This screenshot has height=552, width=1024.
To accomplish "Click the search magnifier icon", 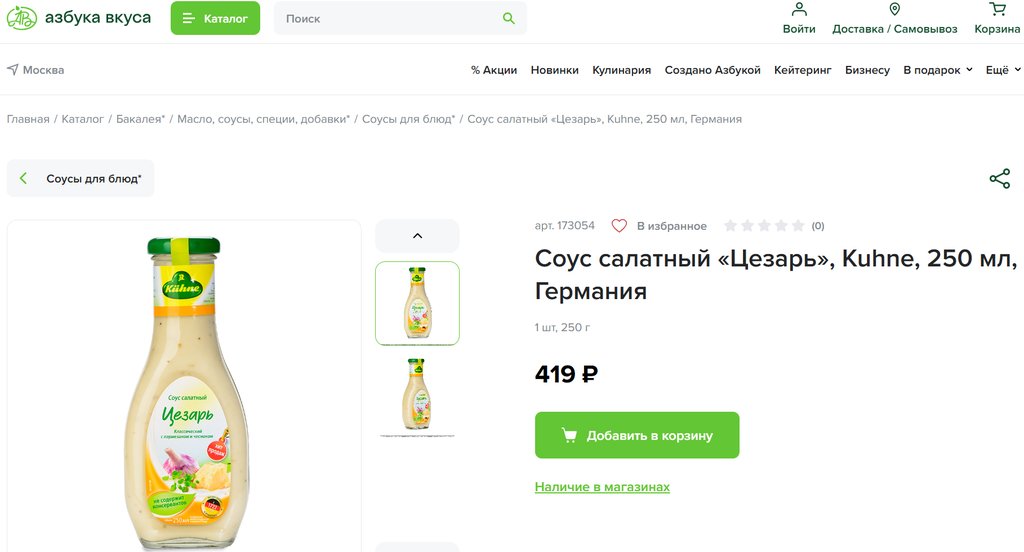I will (x=509, y=18).
